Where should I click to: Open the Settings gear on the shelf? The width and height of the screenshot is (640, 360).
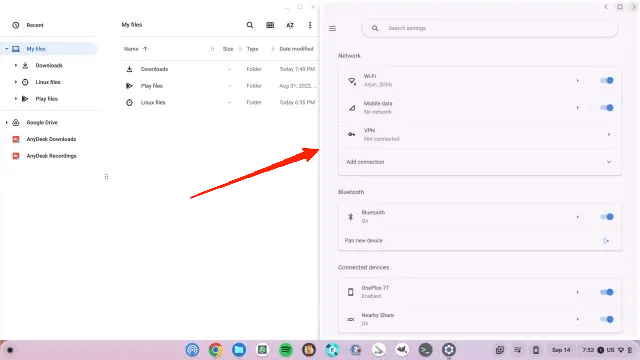pyautogui.click(x=449, y=350)
